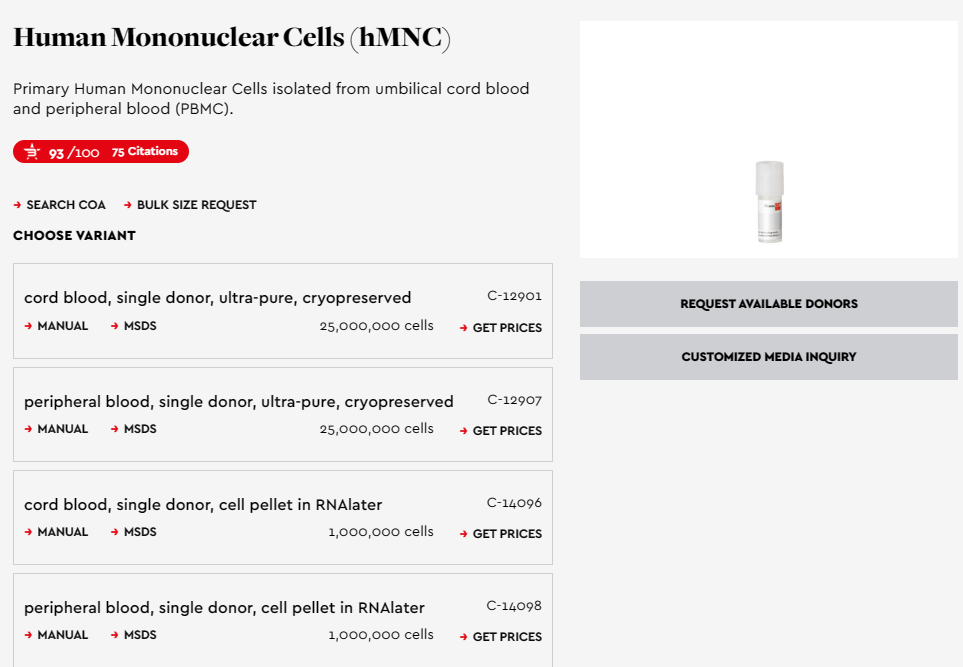Open MANUAL for C-14096 RNAlater variant
The image size is (963, 667).
(57, 532)
